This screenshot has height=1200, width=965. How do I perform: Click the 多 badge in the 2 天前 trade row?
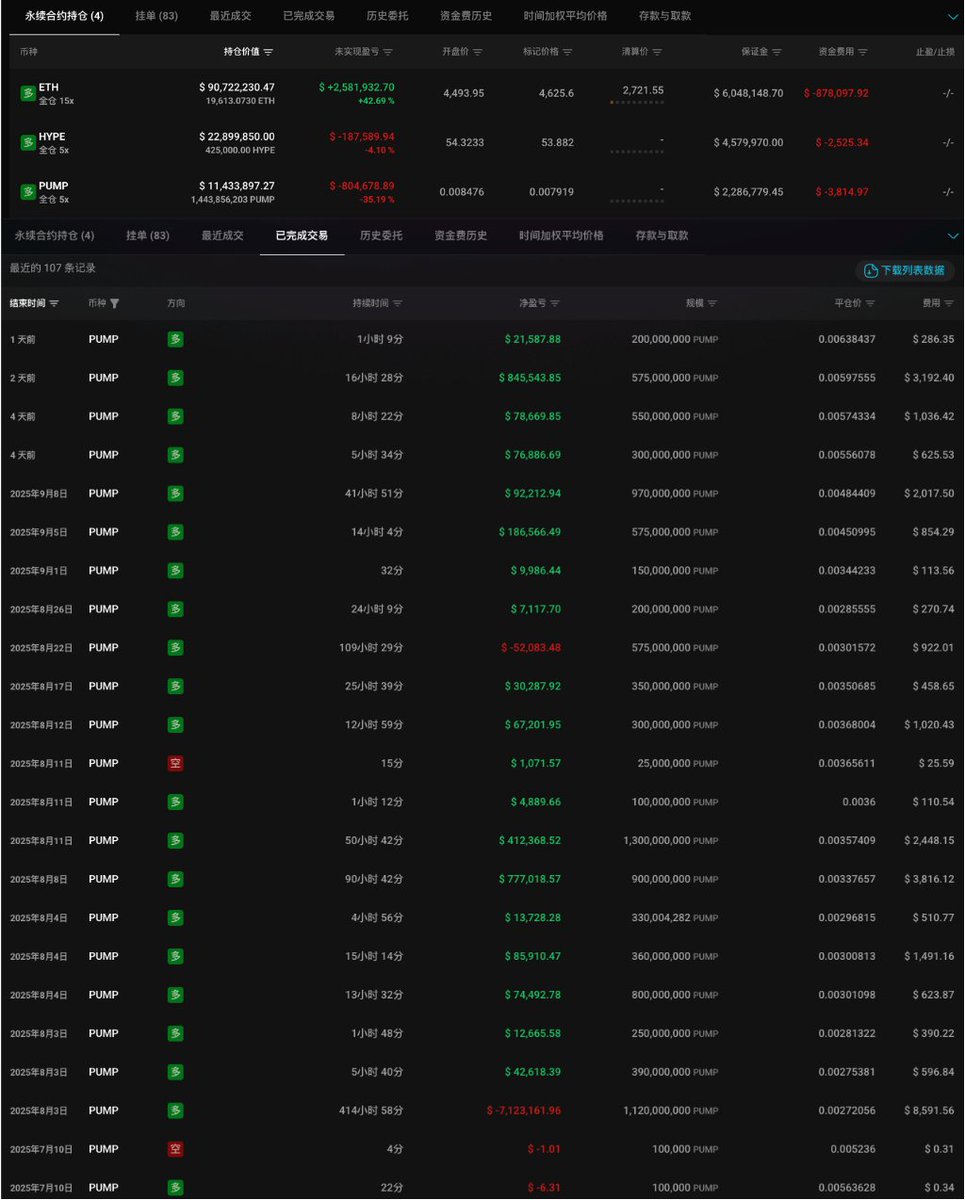[x=176, y=378]
